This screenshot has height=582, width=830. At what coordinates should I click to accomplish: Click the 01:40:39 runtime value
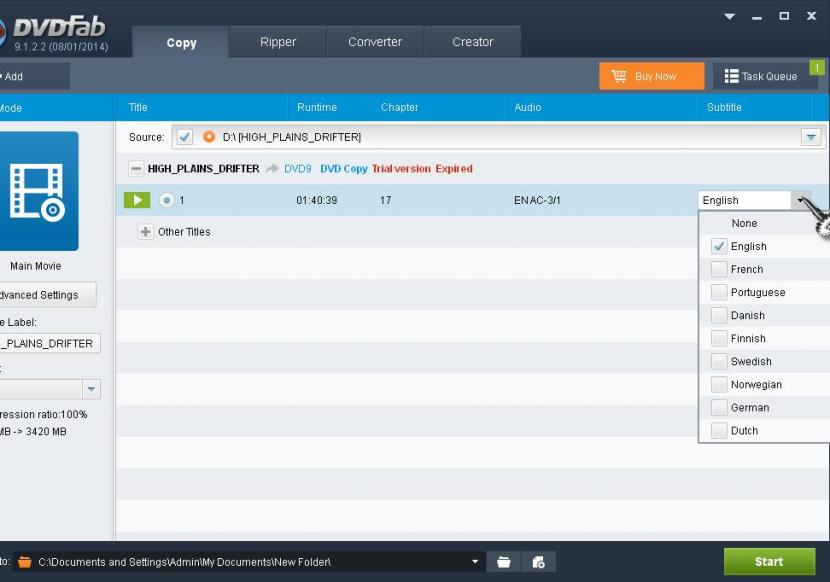click(x=317, y=200)
